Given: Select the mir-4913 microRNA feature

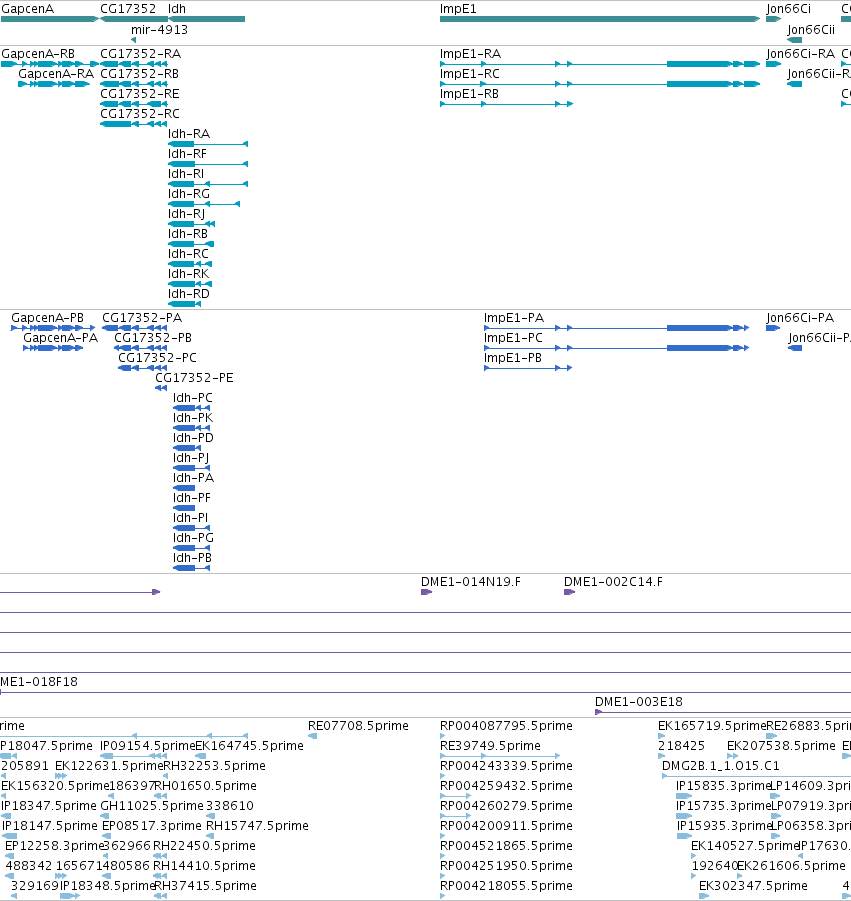Looking at the screenshot, I should tap(134, 40).
